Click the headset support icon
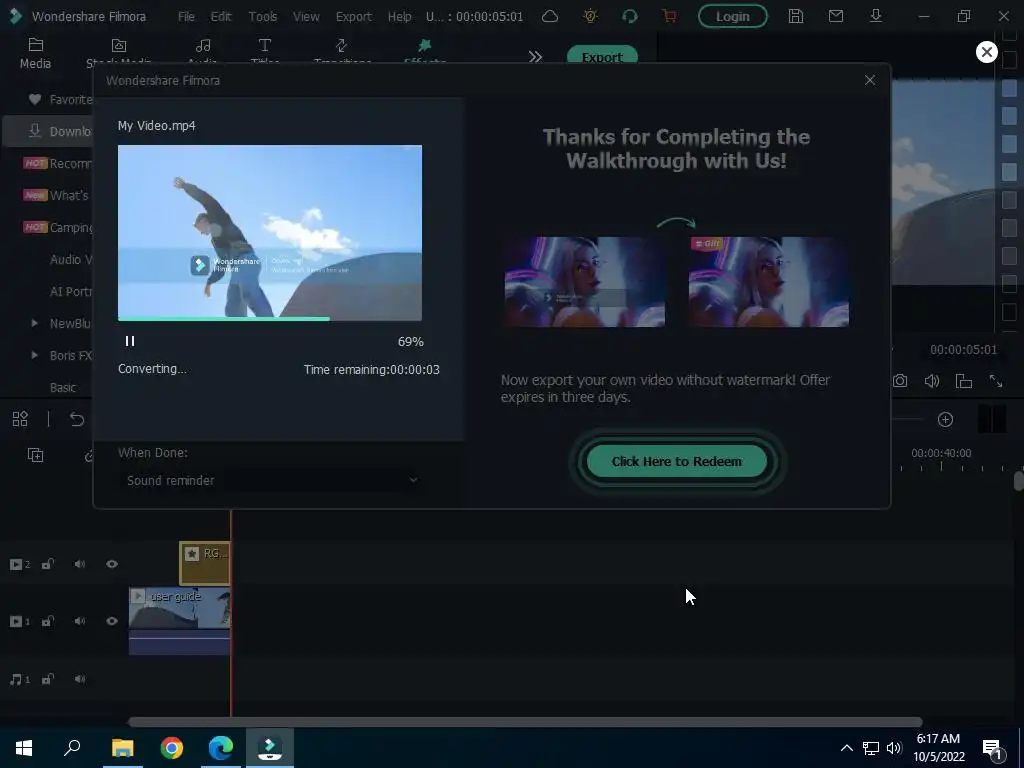 630,16
